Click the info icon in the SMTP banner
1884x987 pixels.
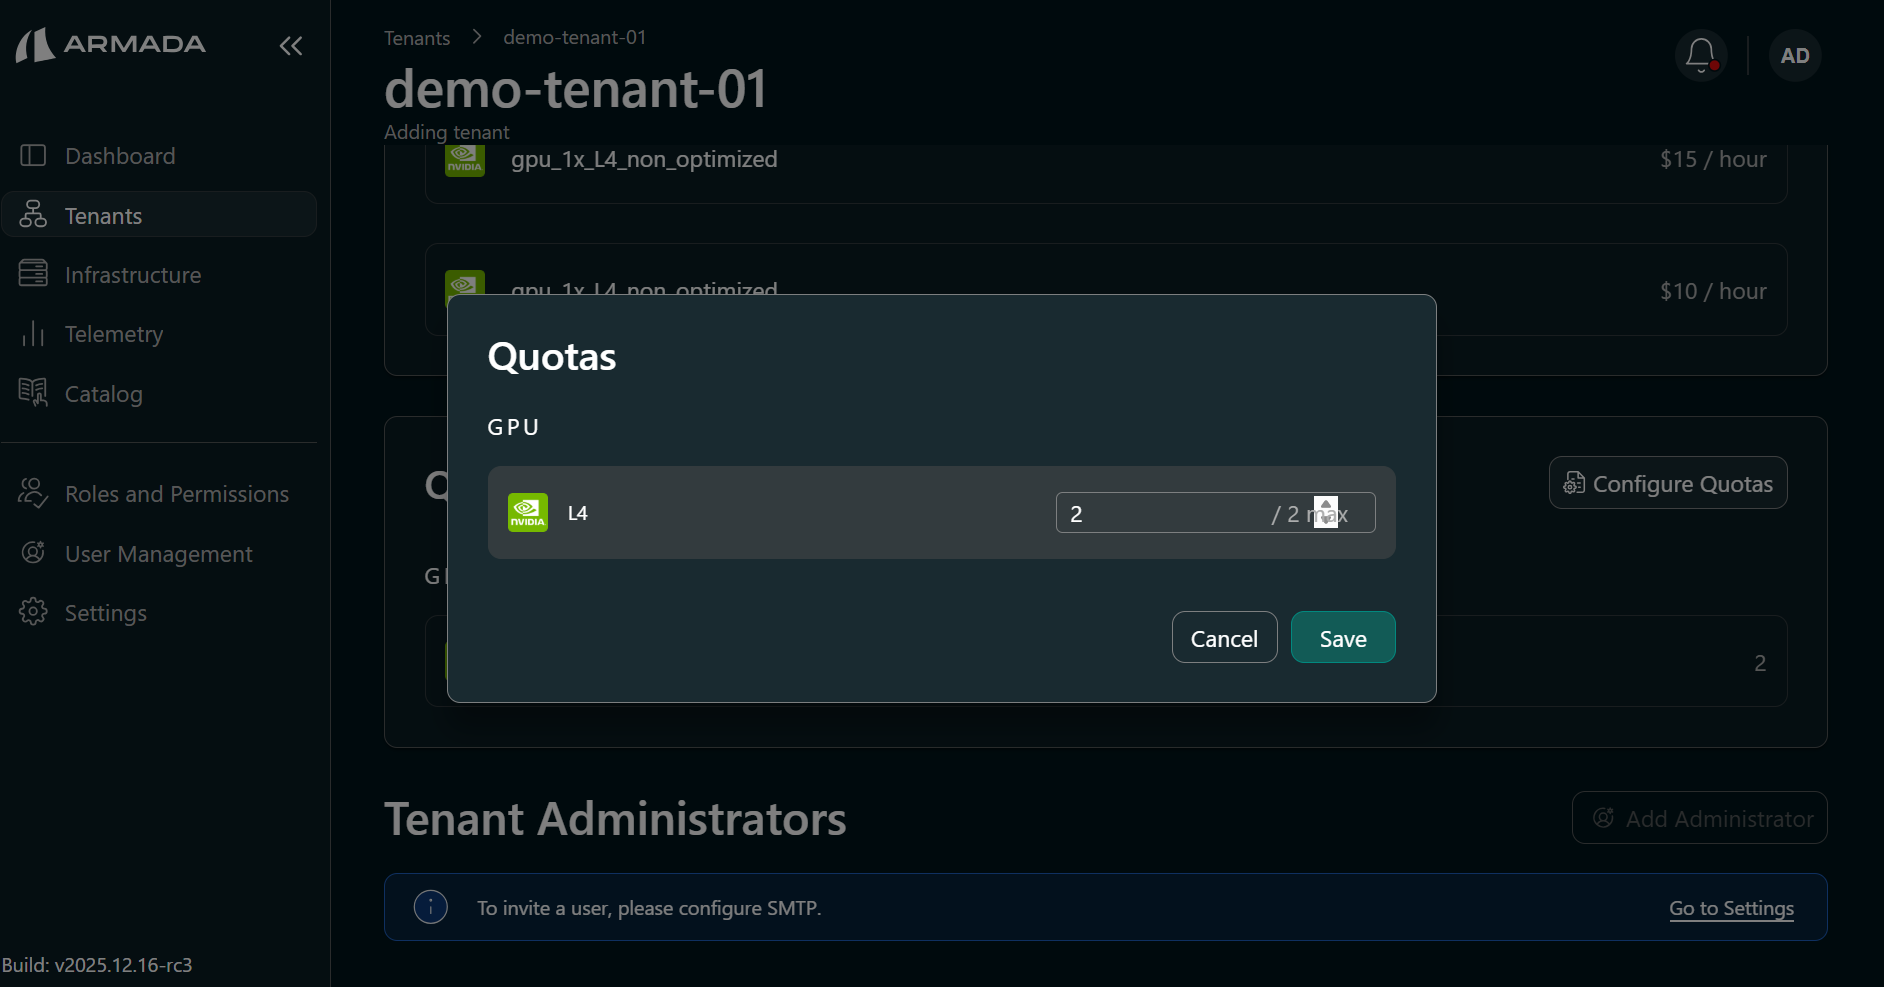[x=431, y=907]
